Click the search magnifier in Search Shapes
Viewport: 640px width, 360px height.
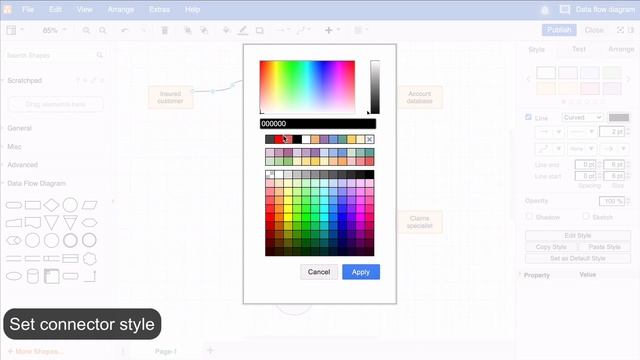coord(100,55)
